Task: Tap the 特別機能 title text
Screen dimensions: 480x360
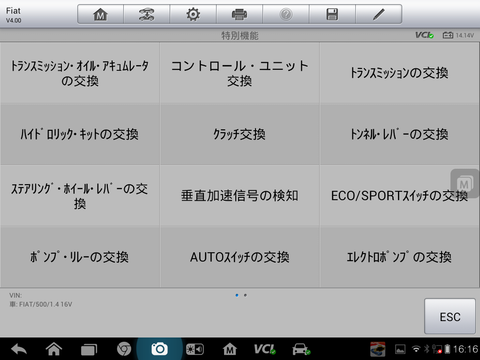Action: click(240, 35)
